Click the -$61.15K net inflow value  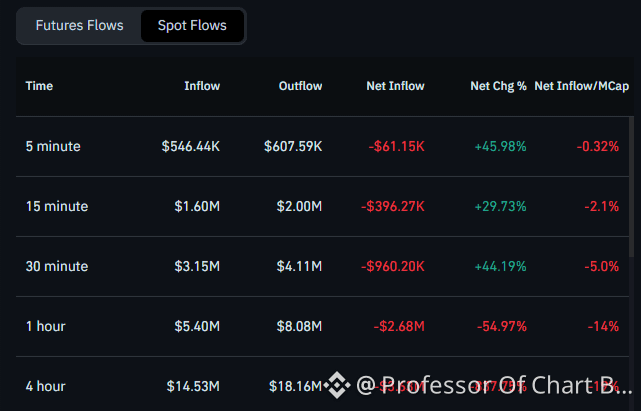pos(397,146)
